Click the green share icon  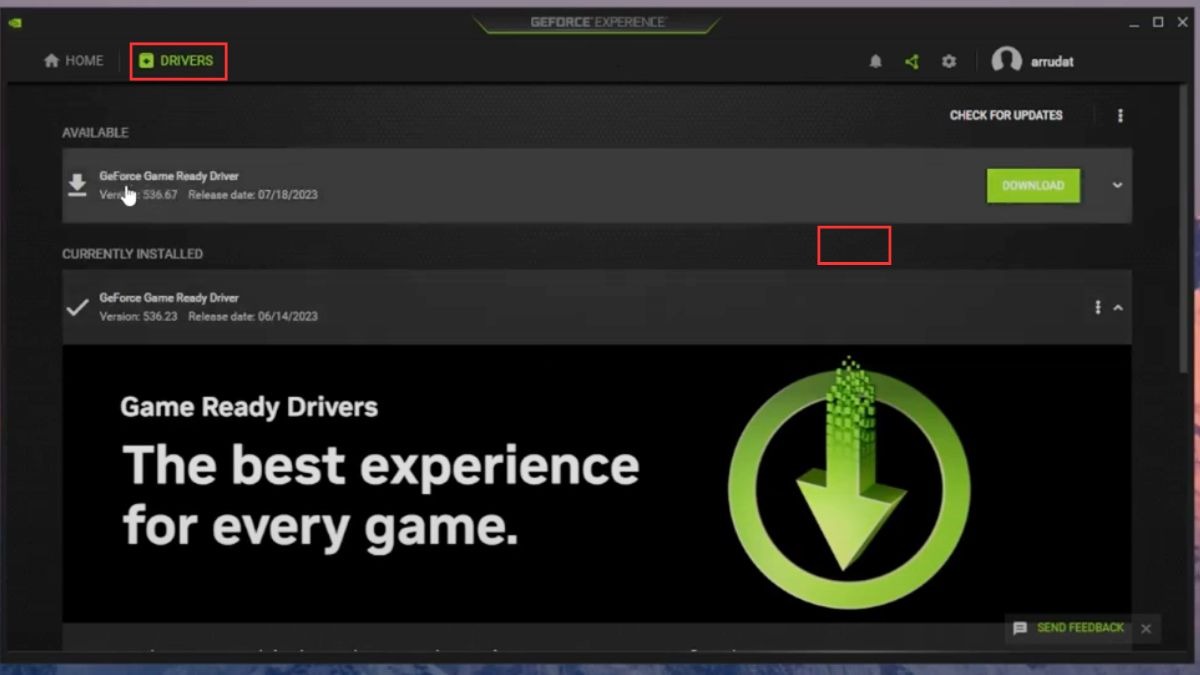tap(912, 62)
